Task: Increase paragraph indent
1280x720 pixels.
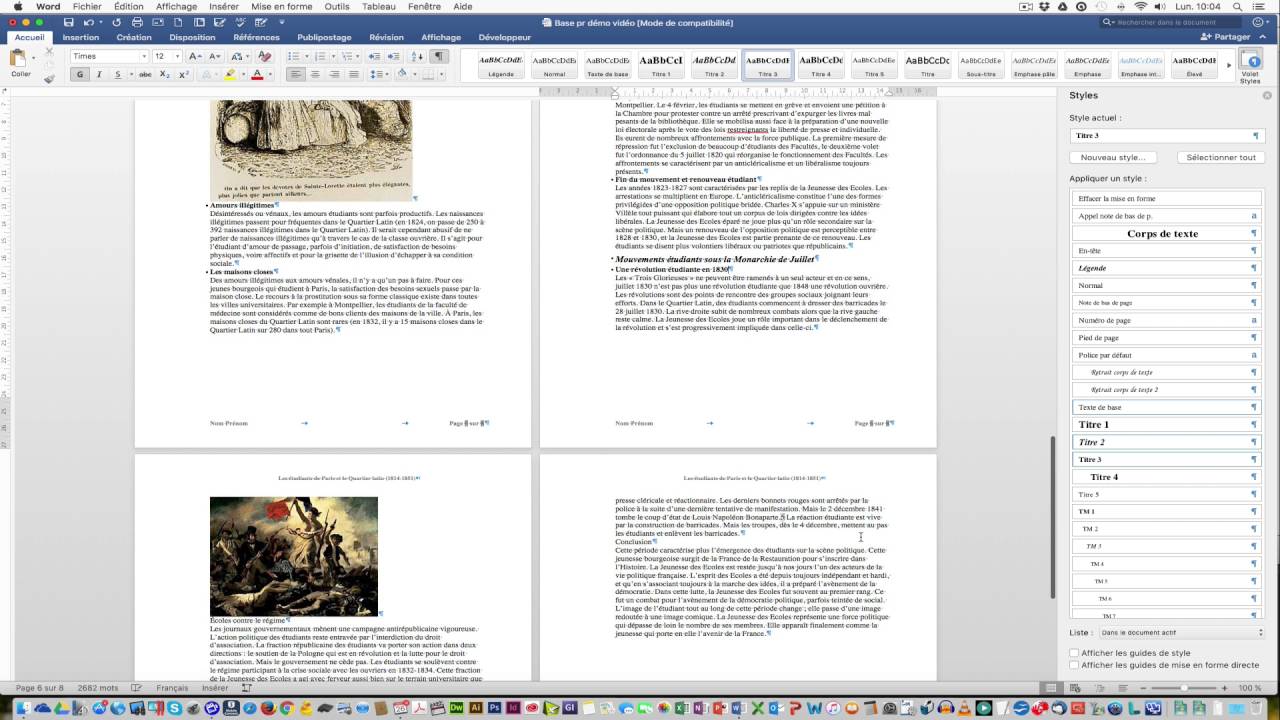Action: pyautogui.click(x=393, y=56)
